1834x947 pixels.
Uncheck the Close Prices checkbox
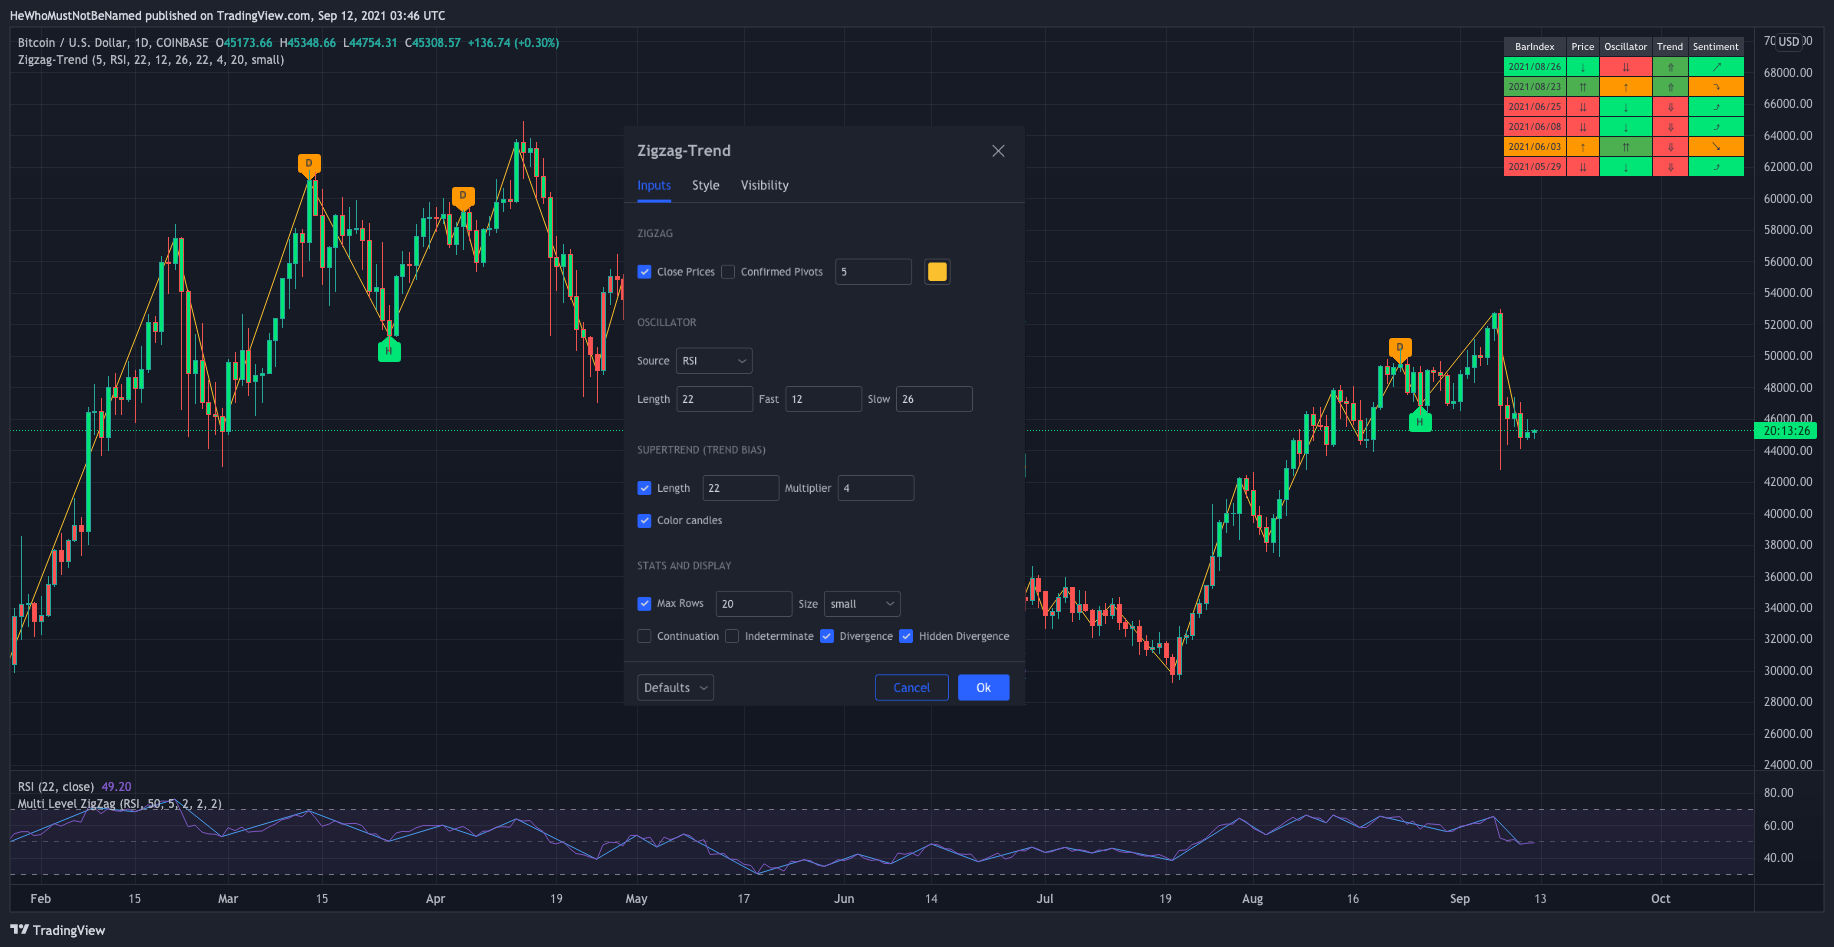tap(645, 272)
